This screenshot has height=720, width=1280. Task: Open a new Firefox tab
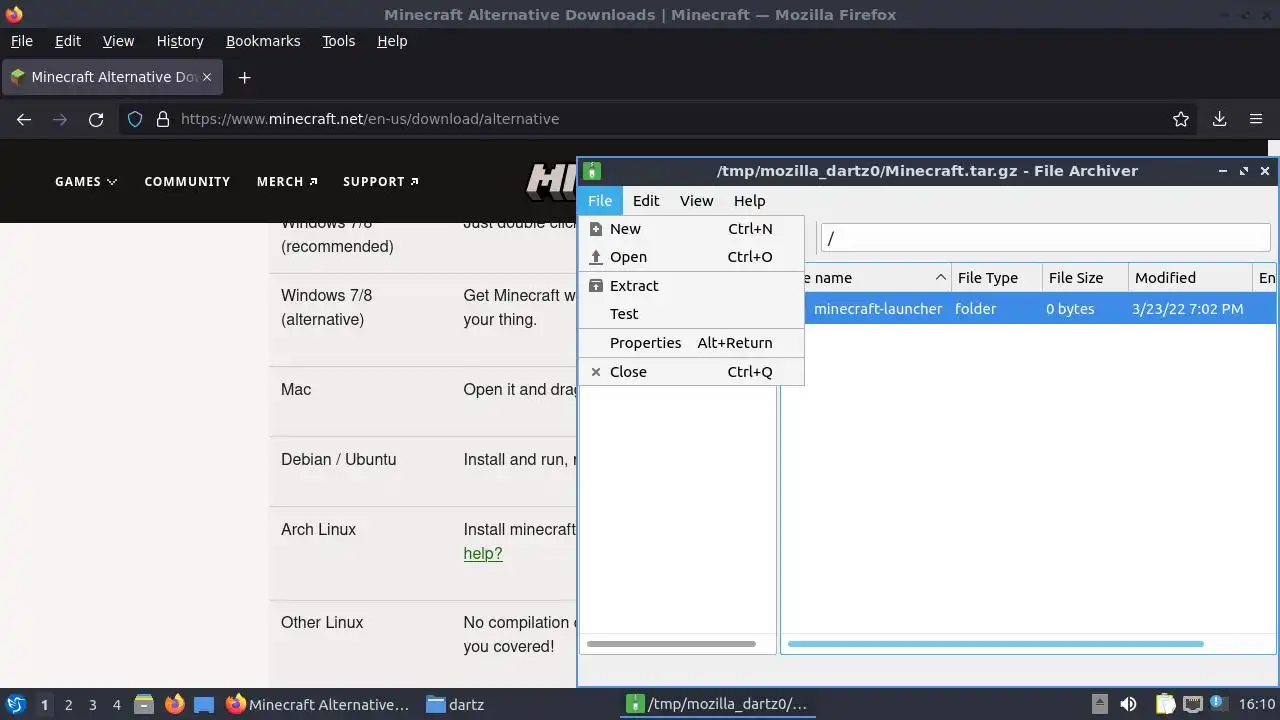tap(244, 77)
